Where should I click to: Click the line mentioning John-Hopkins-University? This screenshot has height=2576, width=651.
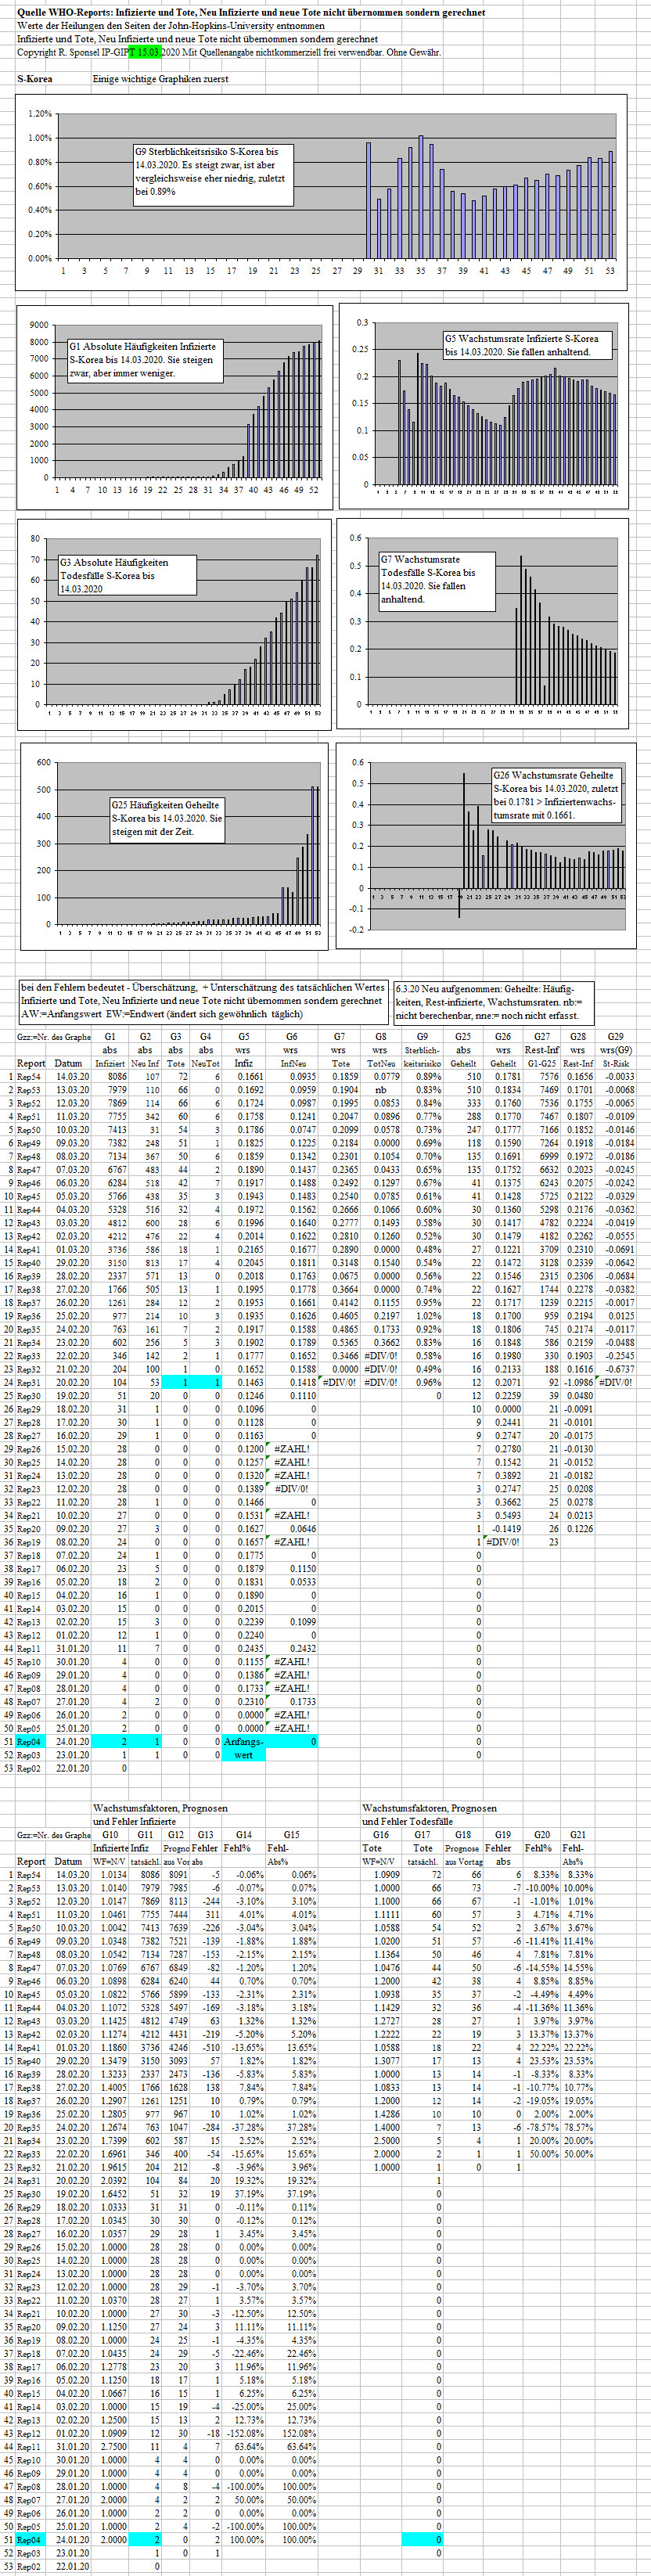pos(171,26)
